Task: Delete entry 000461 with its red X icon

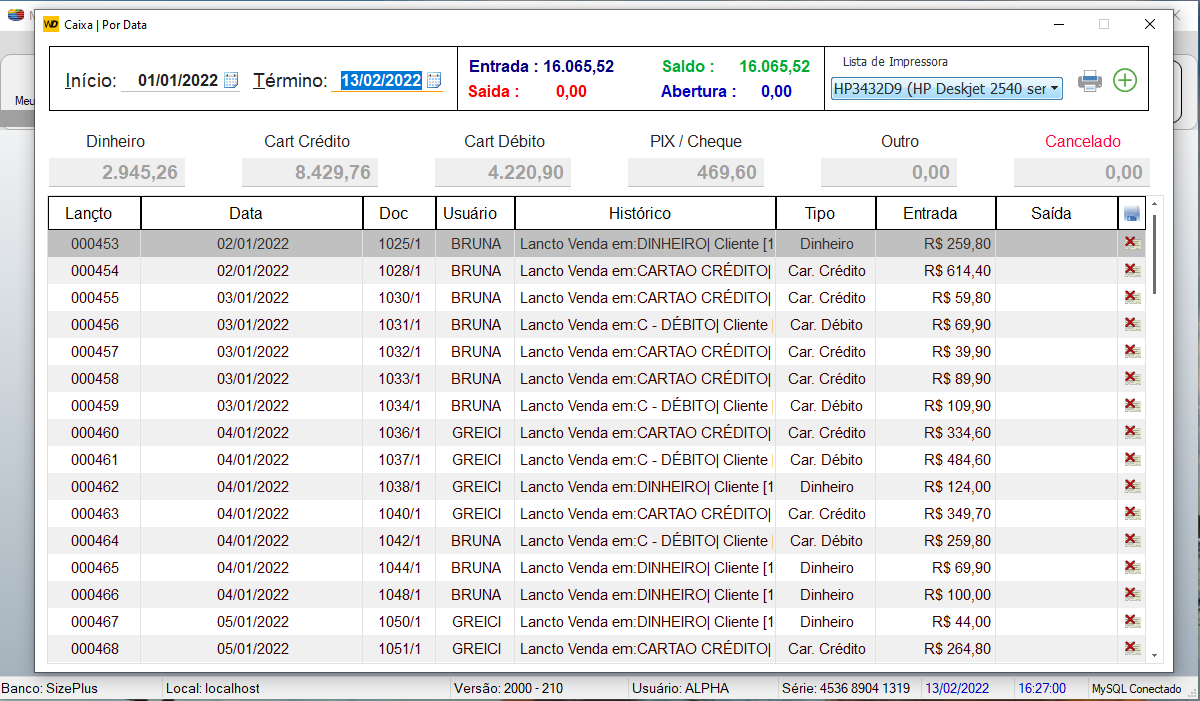Action: tap(1132, 459)
